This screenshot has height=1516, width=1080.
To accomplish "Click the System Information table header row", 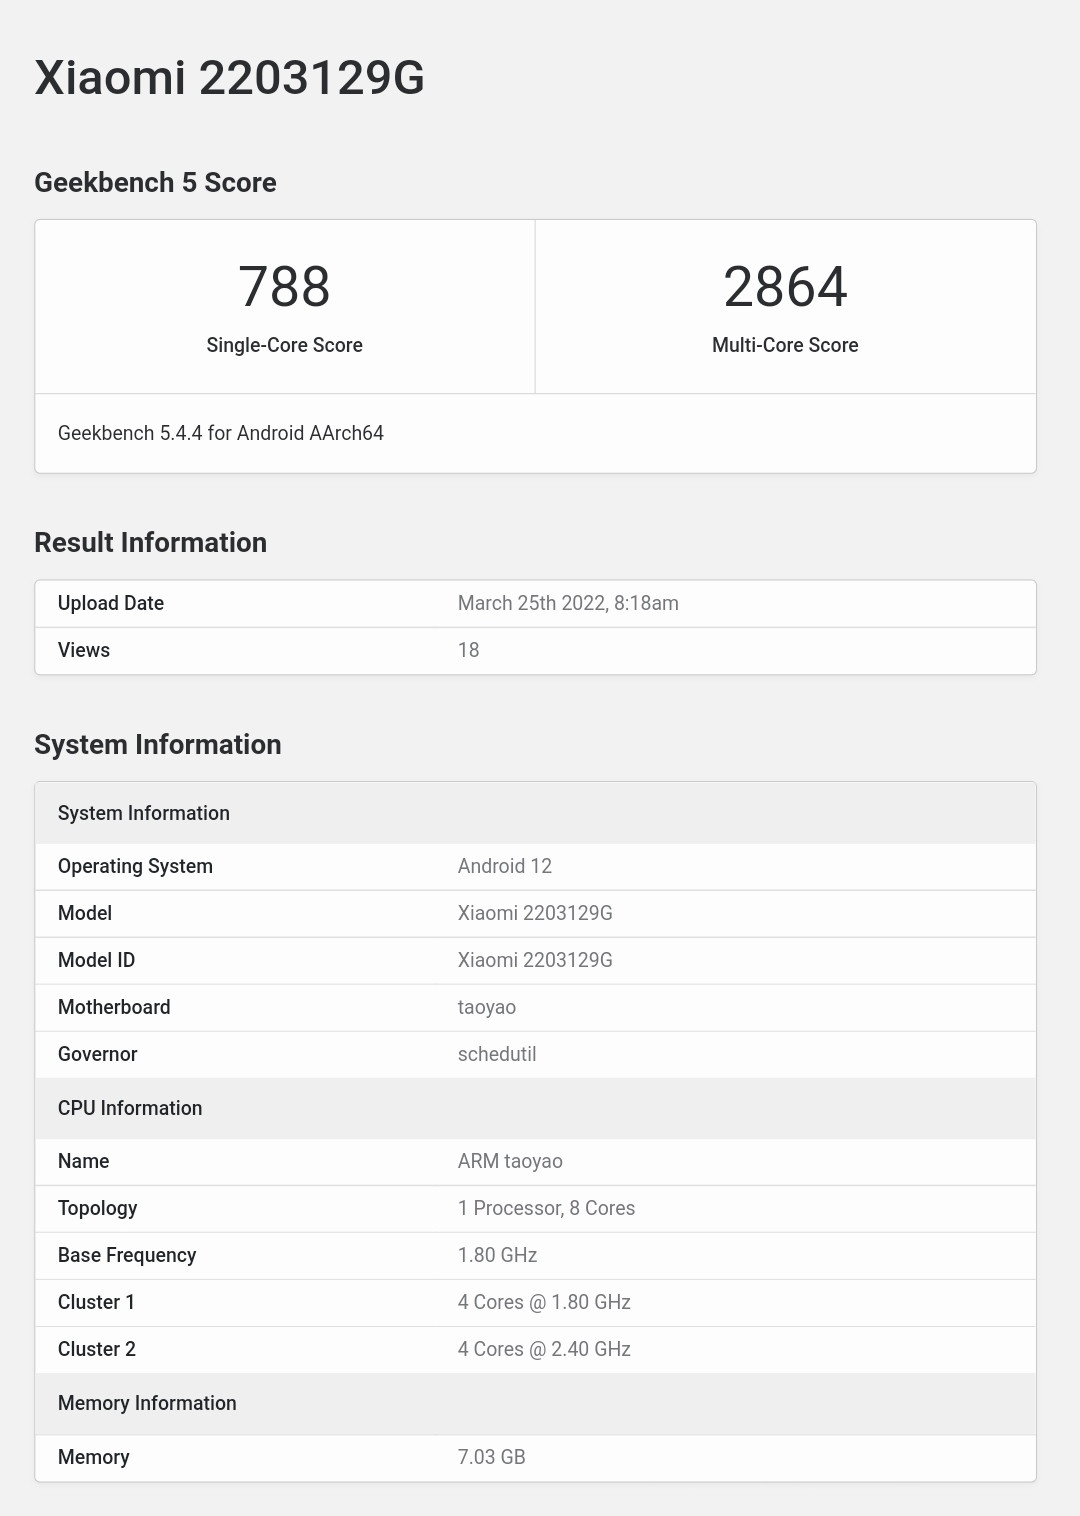I will tap(536, 813).
